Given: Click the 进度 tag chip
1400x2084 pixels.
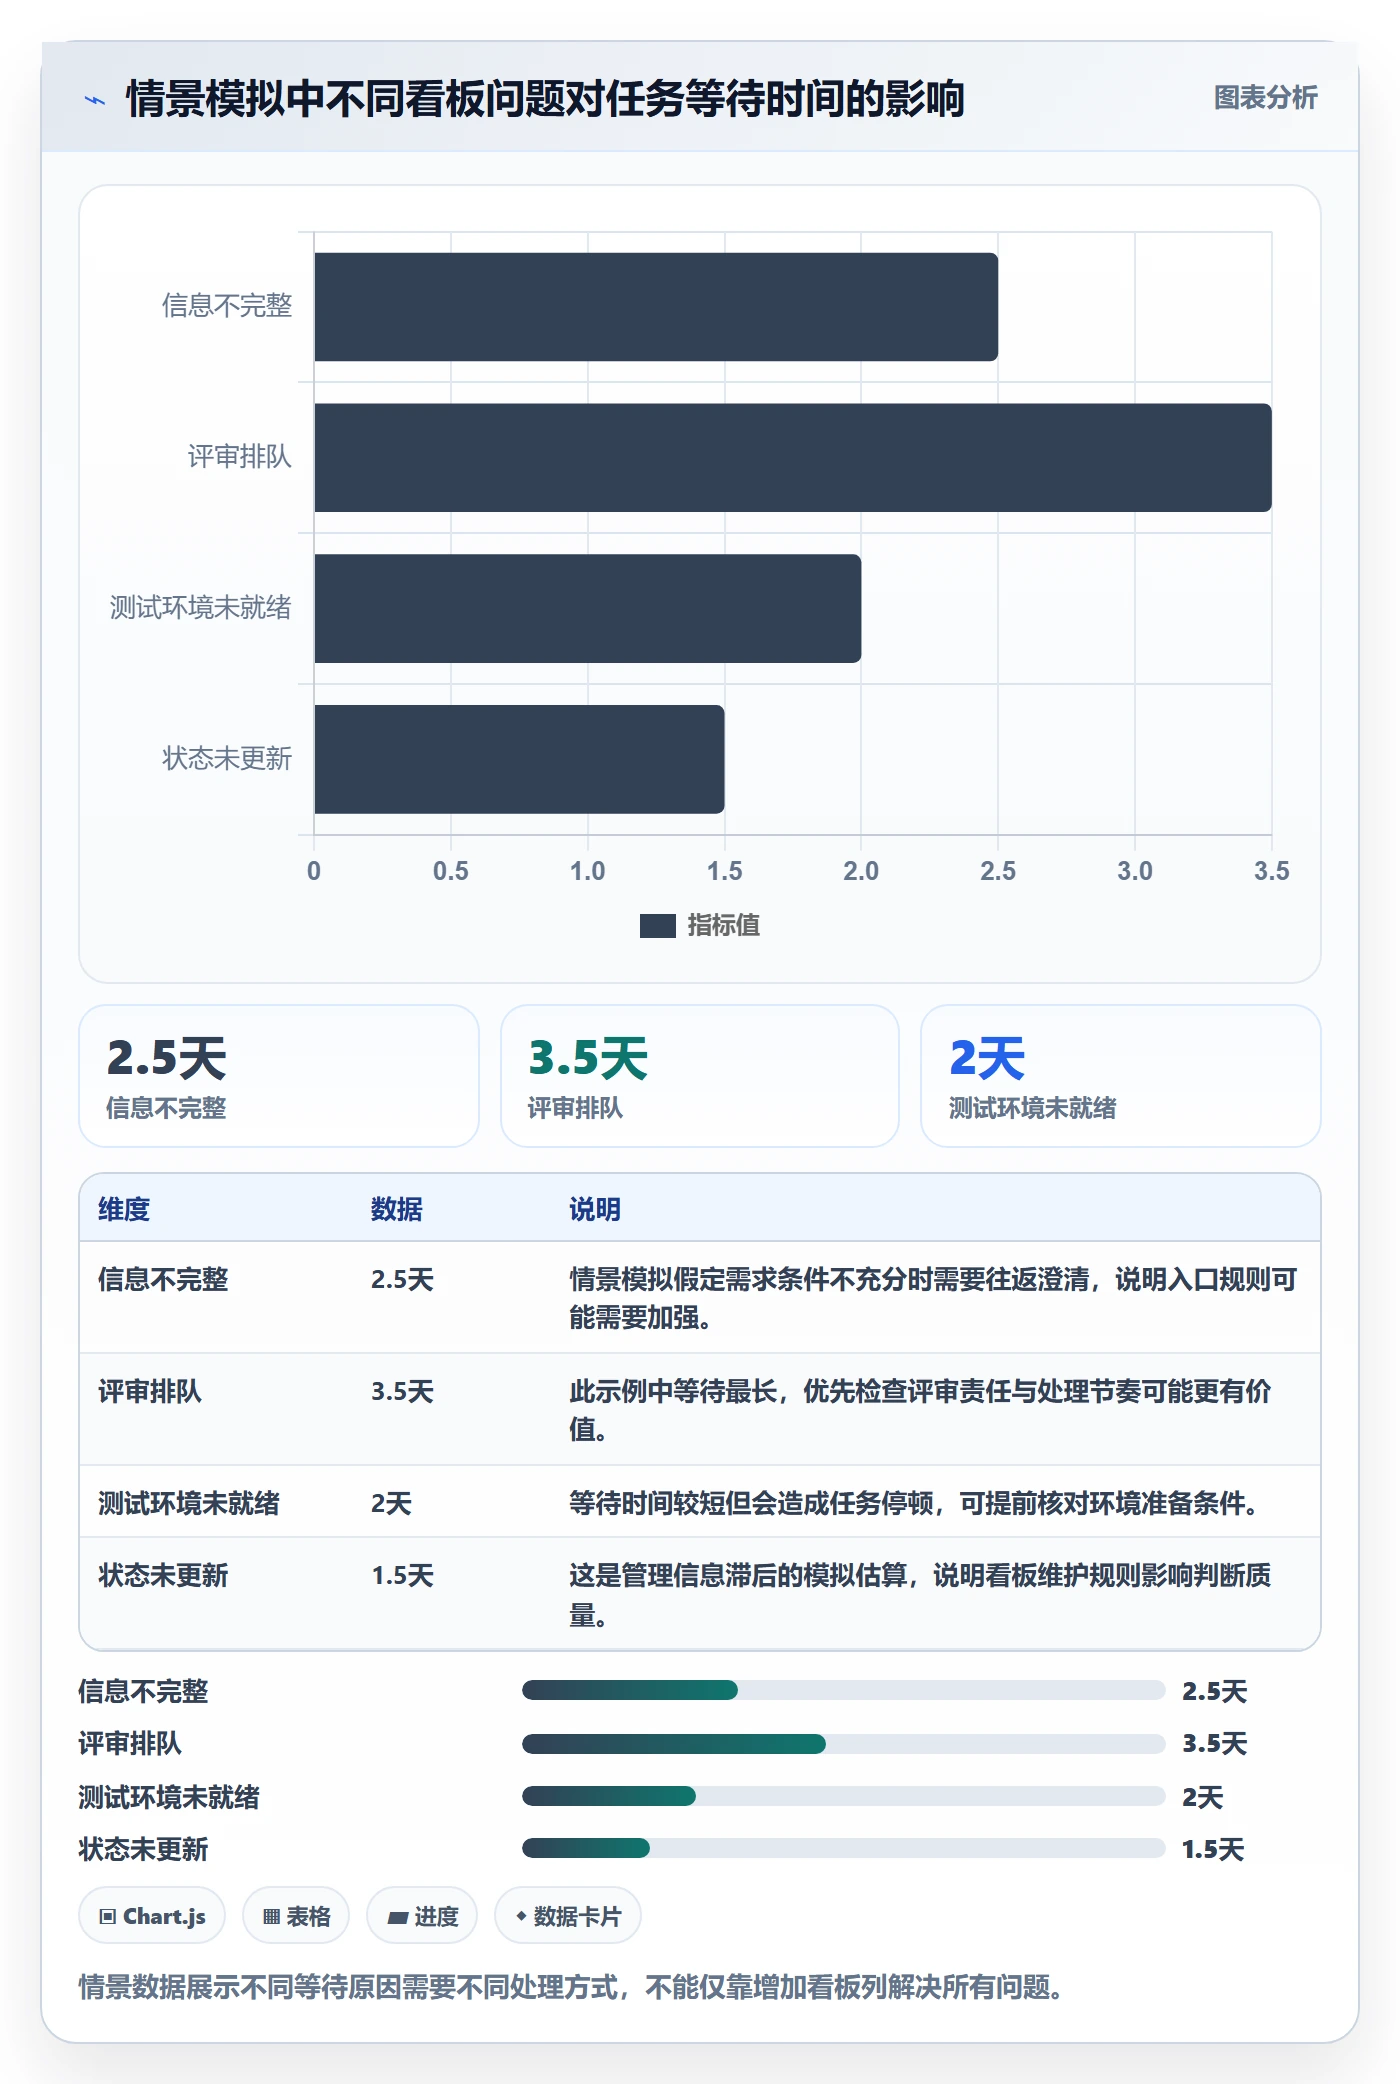Looking at the screenshot, I should 422,1916.
